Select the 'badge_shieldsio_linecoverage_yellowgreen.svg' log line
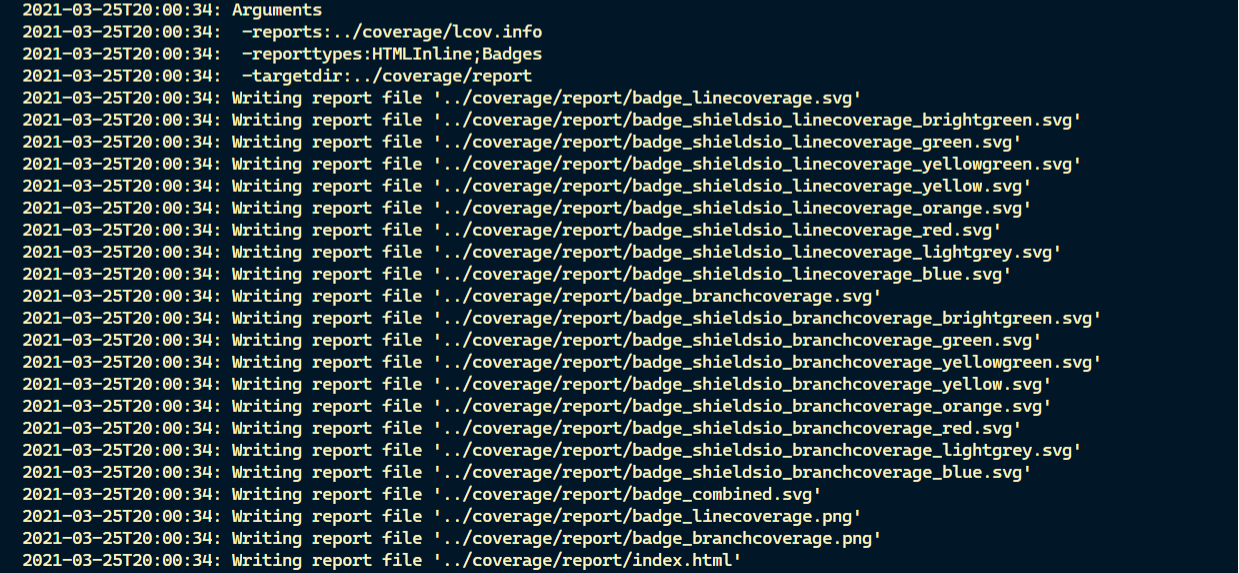 click(552, 164)
